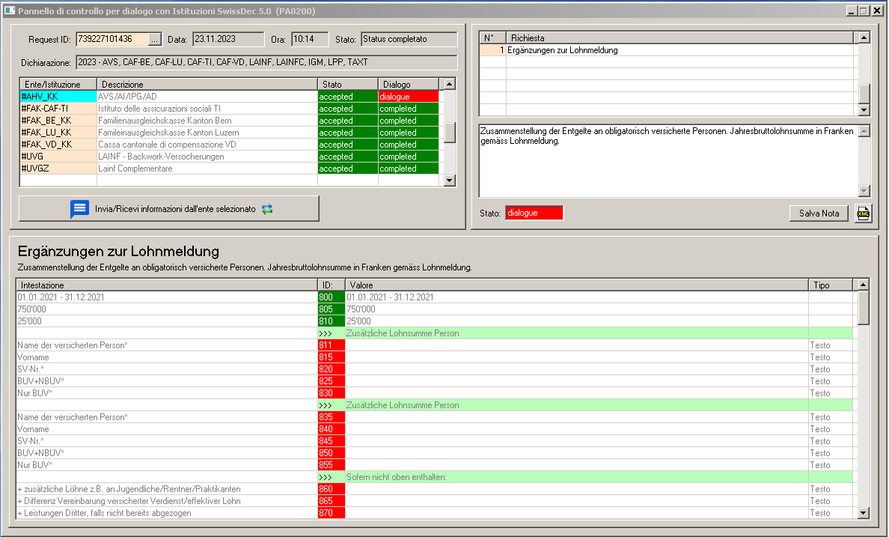This screenshot has height=537, width=889.
Task: Click the Valore cell for ID 811
Action: 575,345
